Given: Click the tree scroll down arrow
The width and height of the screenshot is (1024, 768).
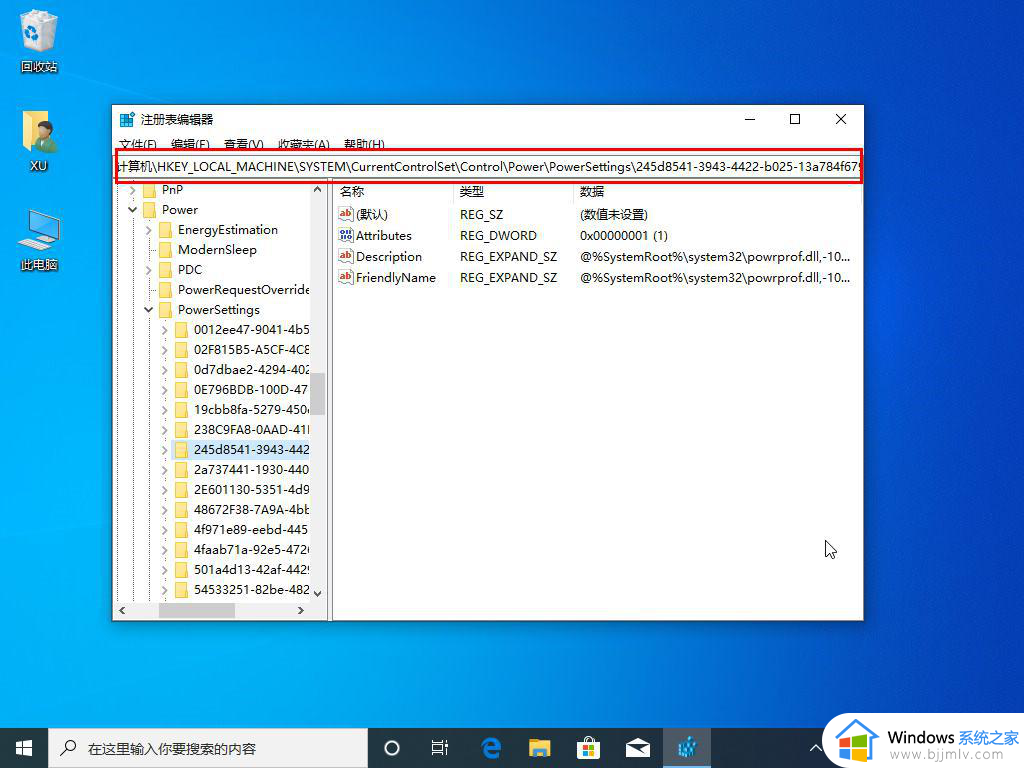Looking at the screenshot, I should point(317,594).
